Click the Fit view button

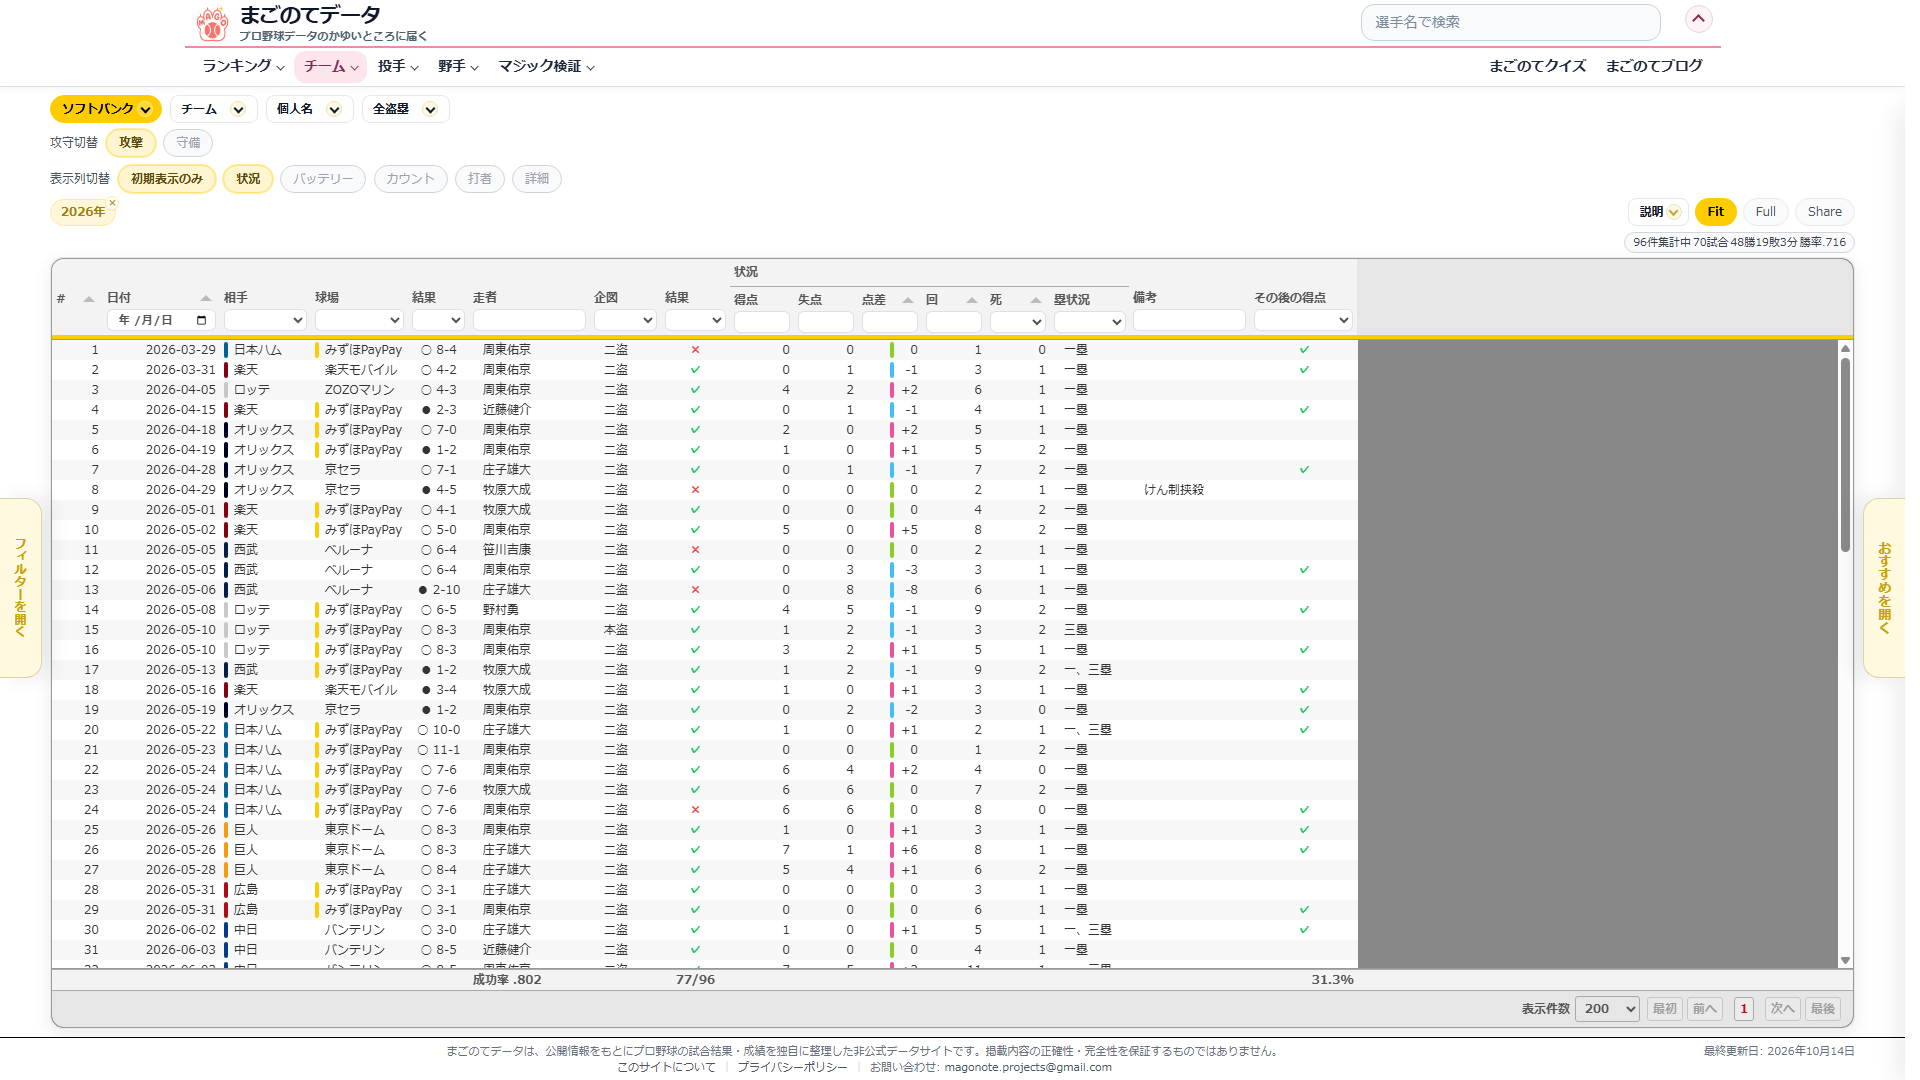(1715, 212)
